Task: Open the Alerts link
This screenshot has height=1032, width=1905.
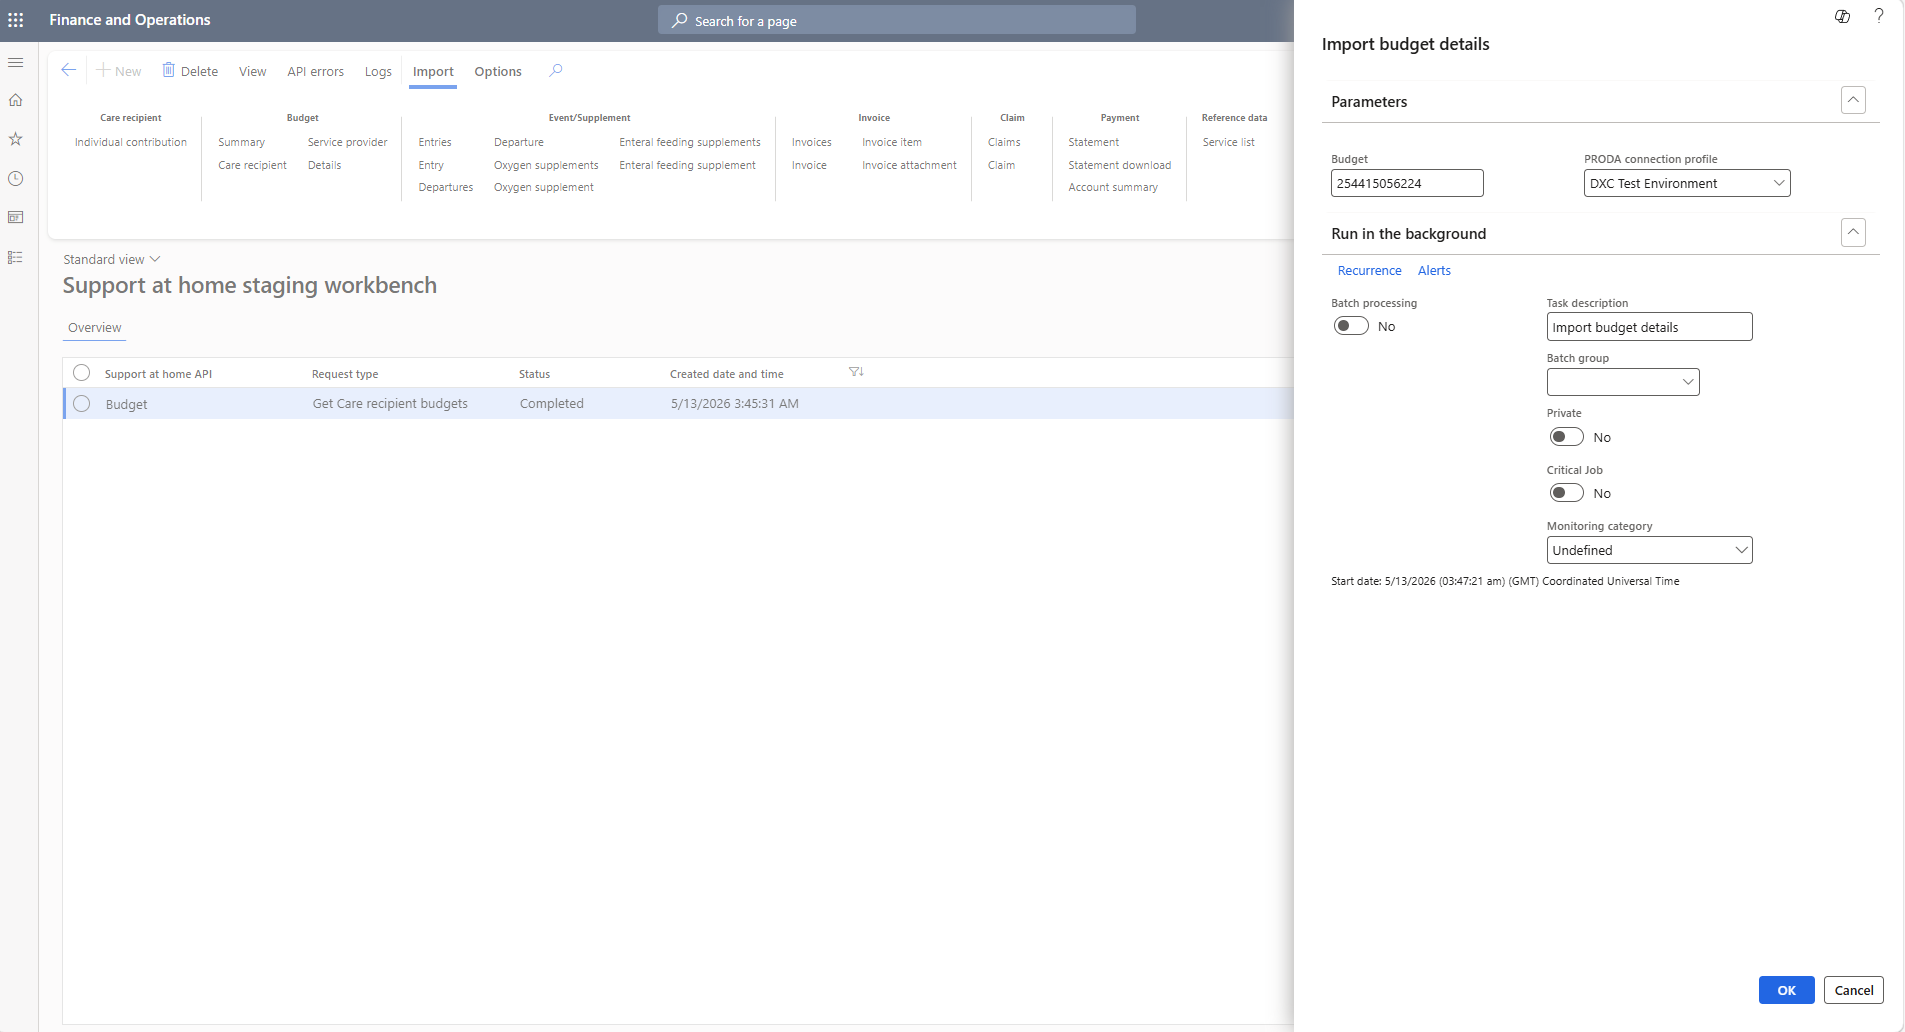Action: click(1434, 271)
